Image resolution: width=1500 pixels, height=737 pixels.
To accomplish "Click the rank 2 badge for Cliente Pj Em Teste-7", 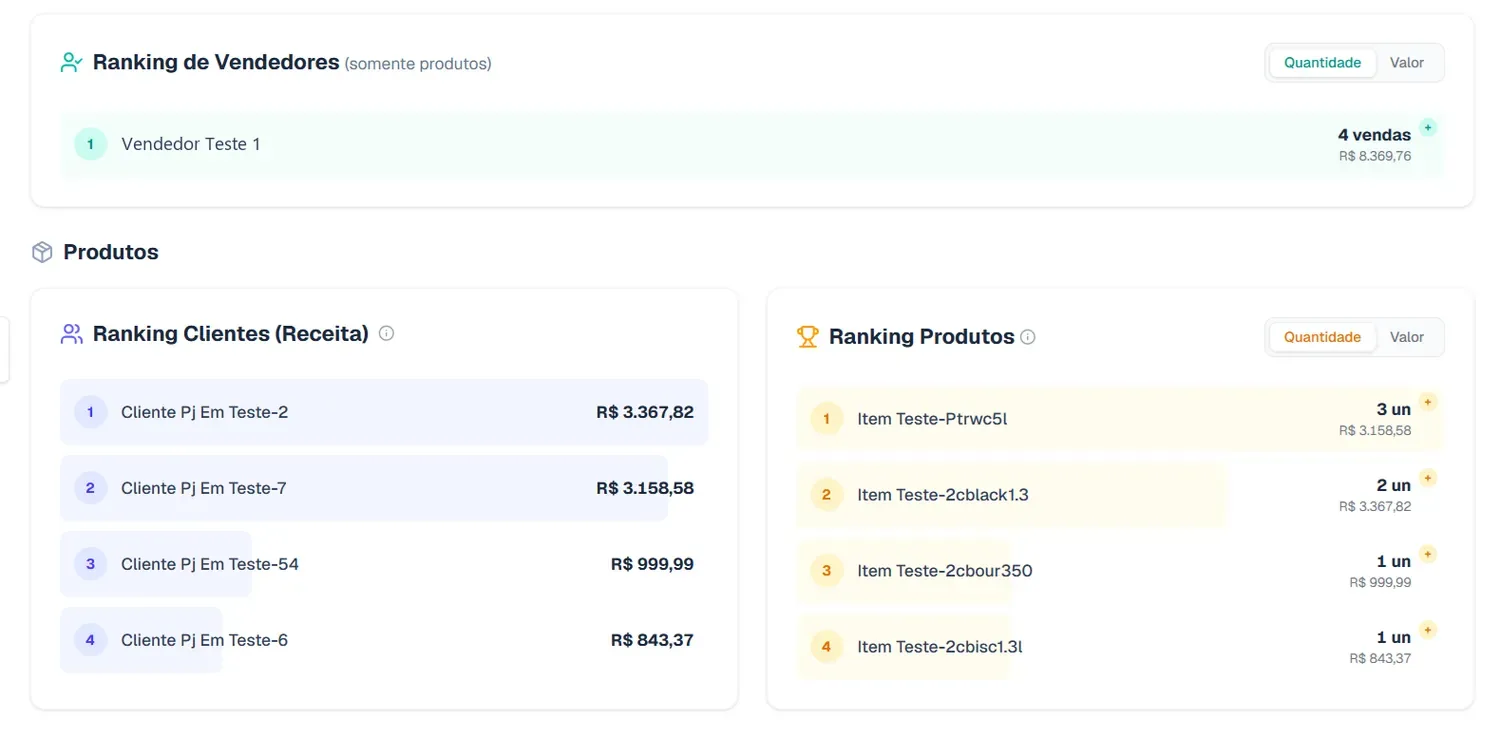I will pyautogui.click(x=90, y=488).
